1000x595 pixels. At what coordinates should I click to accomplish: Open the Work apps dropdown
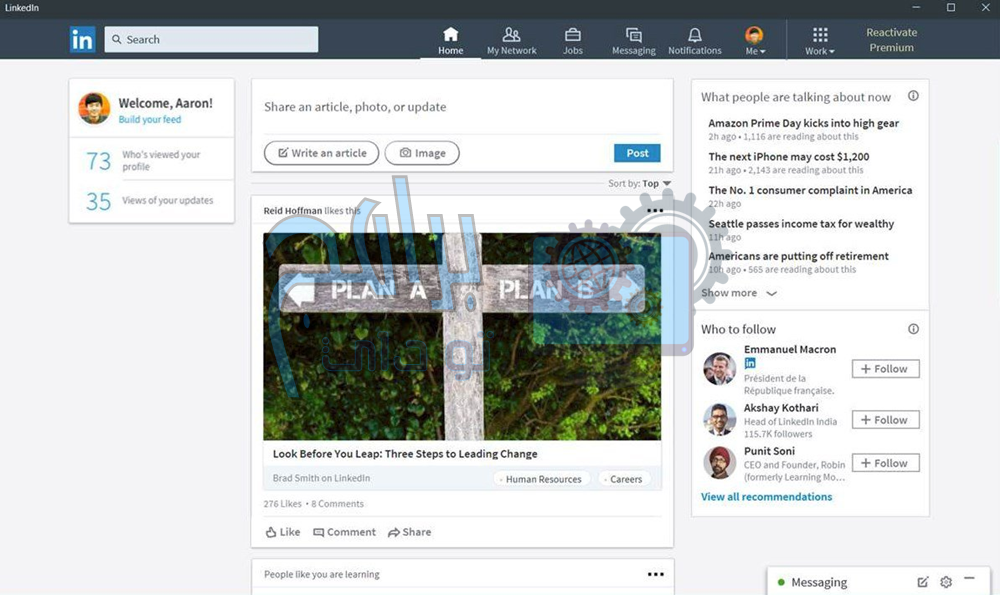[820, 41]
